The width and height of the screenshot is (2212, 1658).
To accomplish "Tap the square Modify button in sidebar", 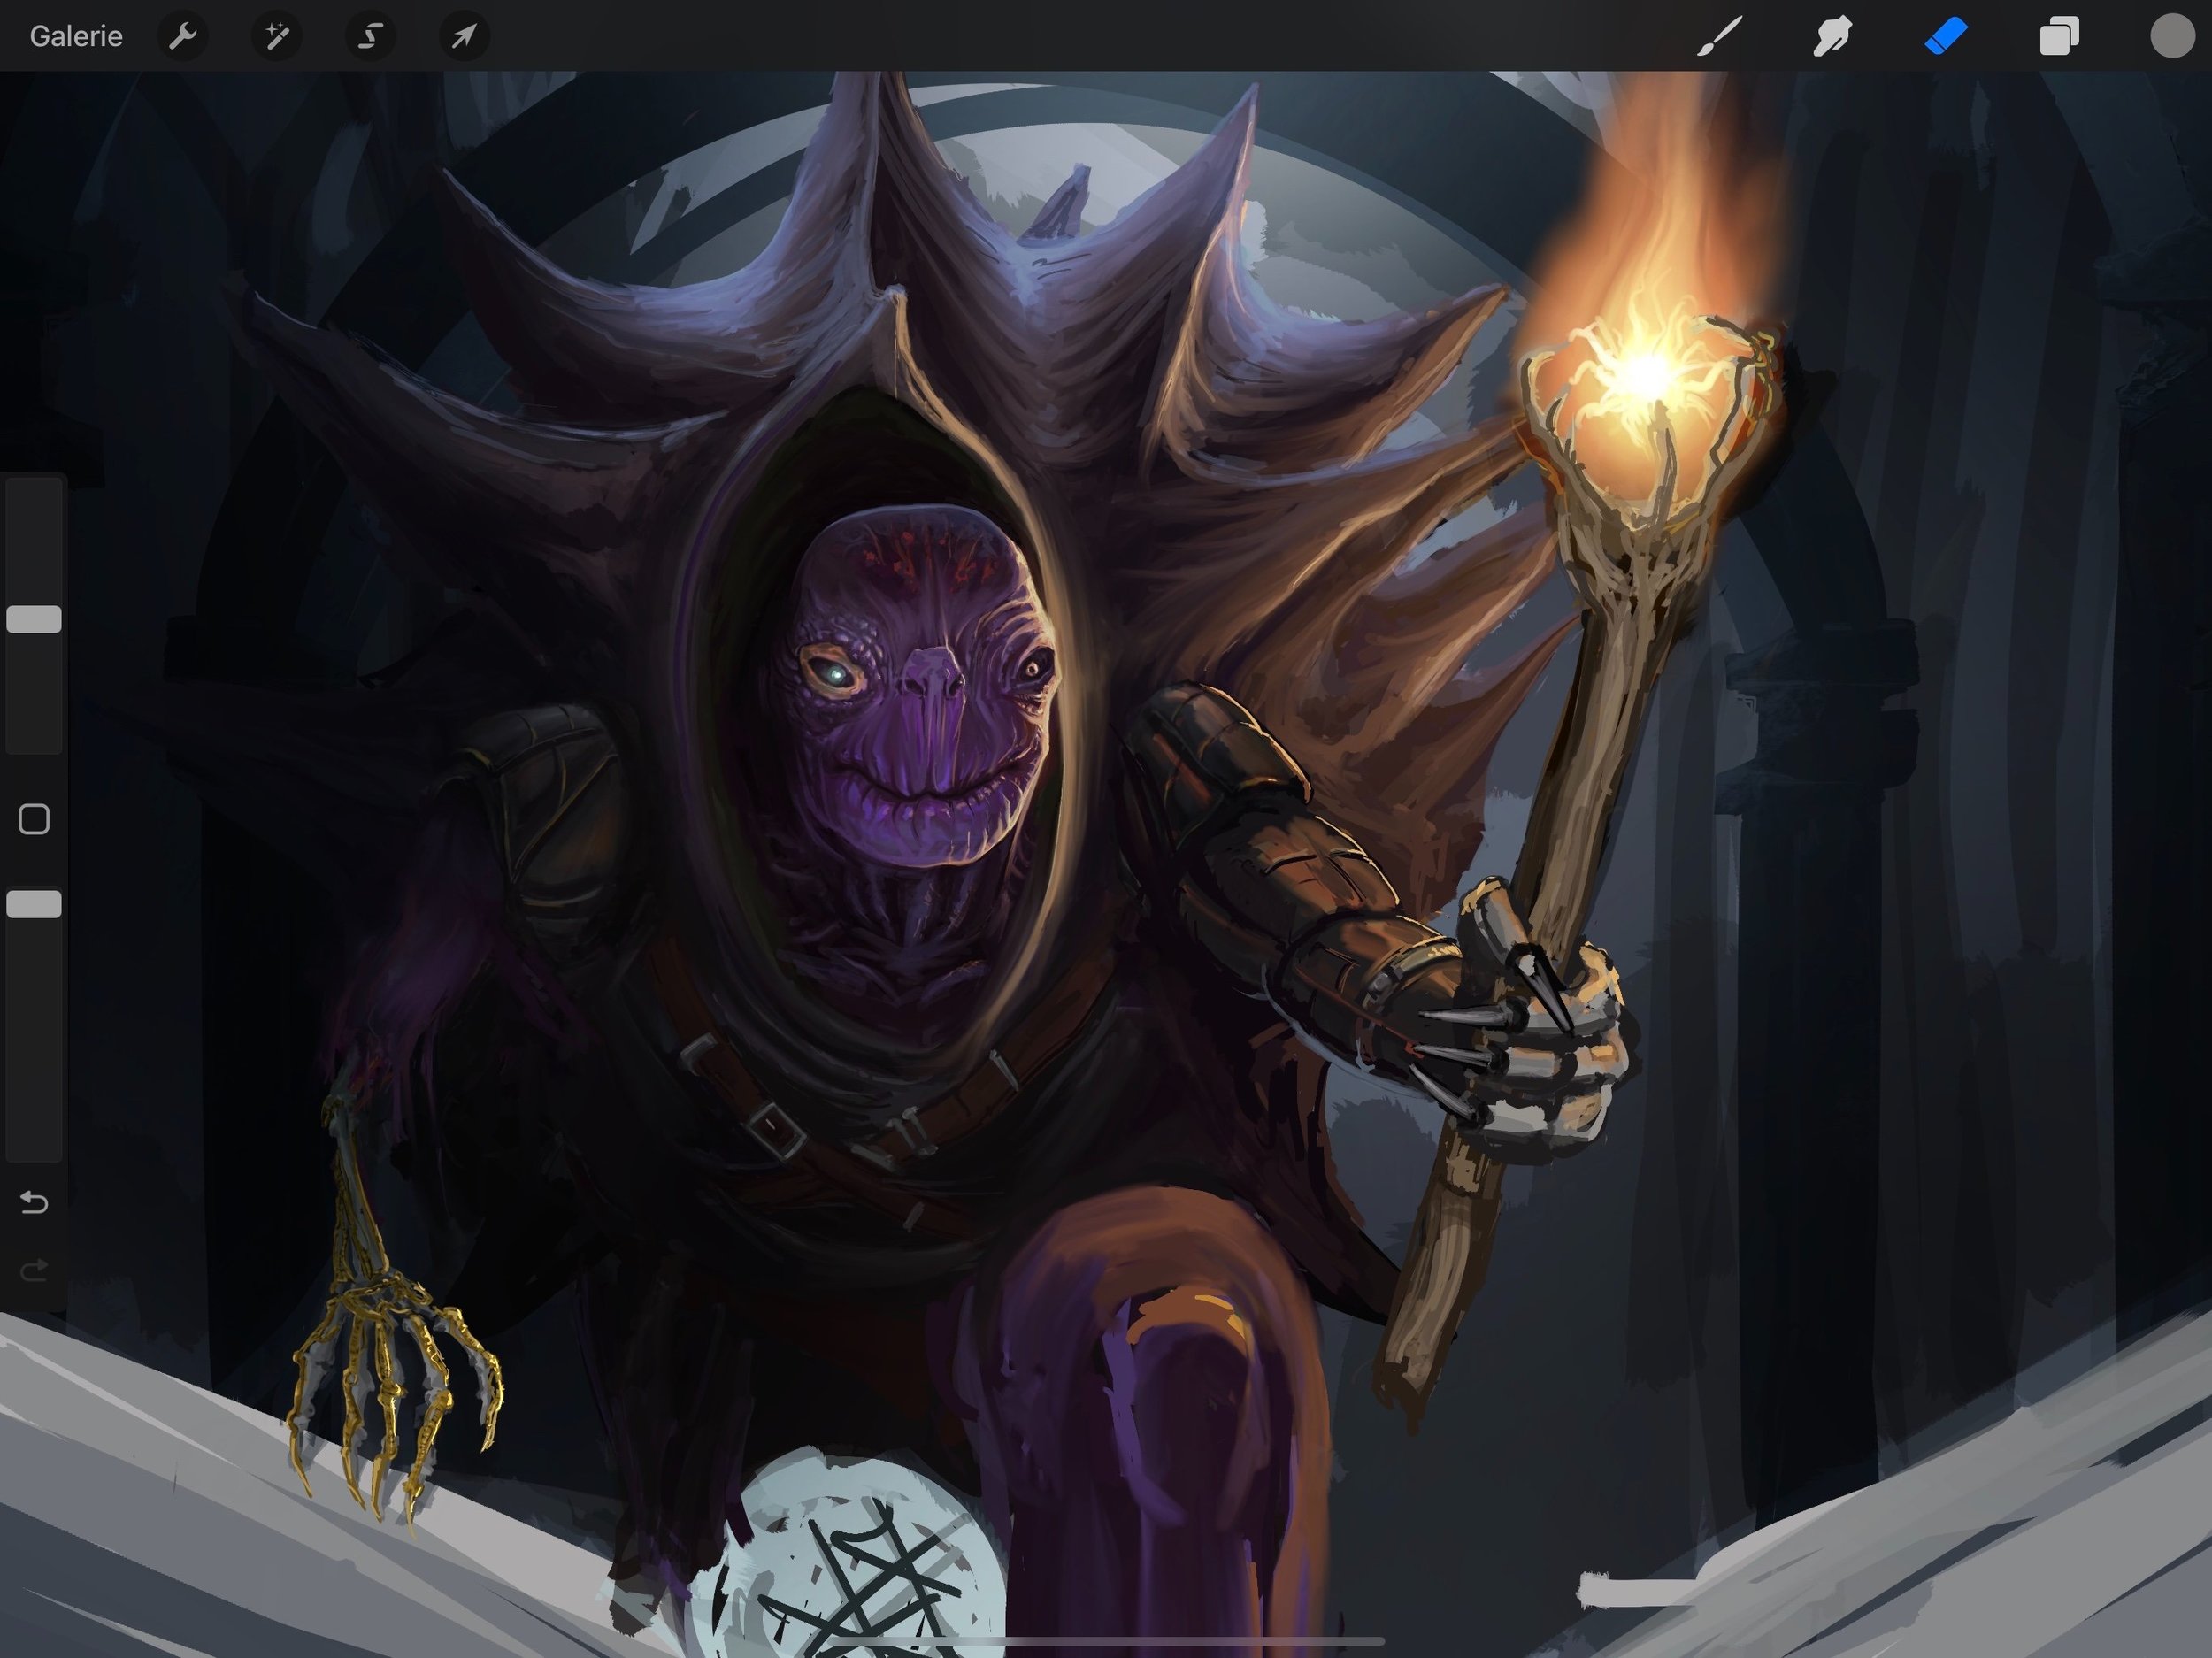I will (x=34, y=819).
